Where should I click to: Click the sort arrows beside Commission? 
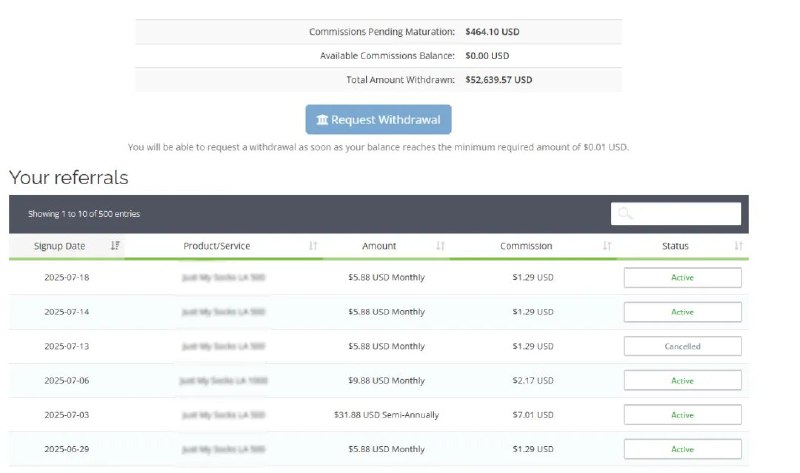coord(607,246)
